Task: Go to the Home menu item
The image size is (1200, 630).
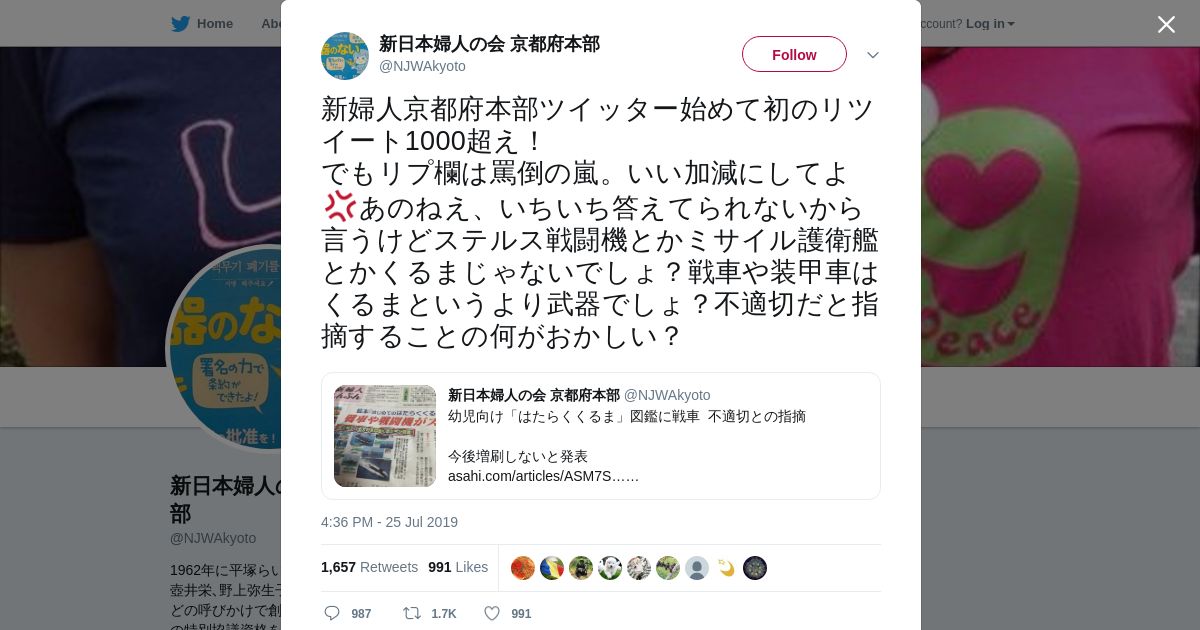Action: [215, 23]
